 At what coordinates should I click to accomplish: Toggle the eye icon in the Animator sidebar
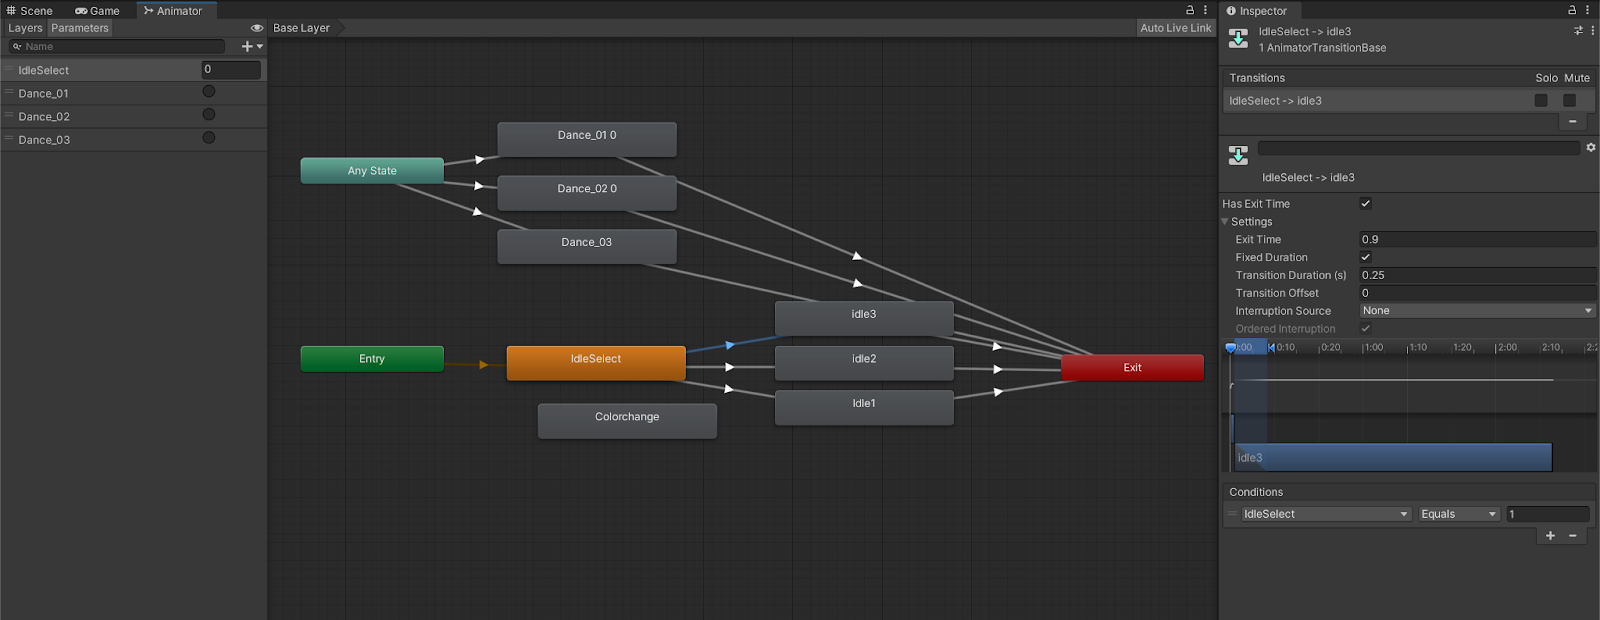[x=257, y=28]
